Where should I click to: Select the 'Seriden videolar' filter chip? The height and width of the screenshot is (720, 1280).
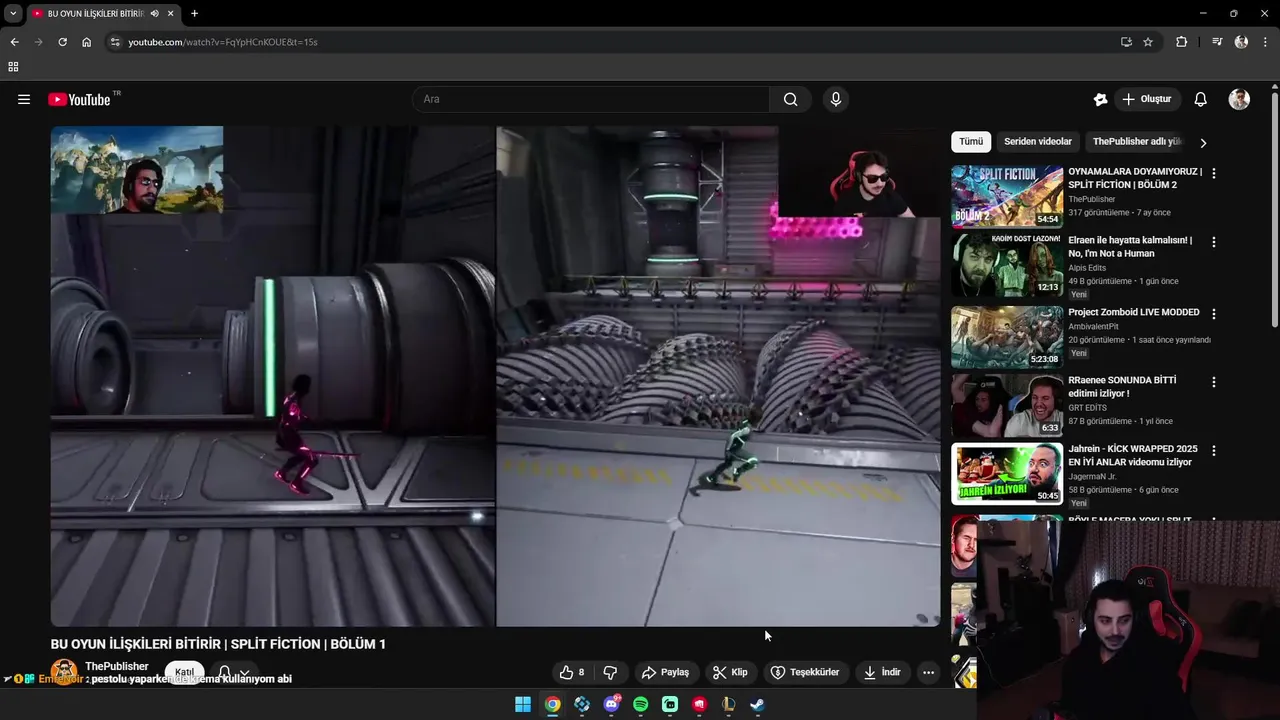click(1038, 142)
